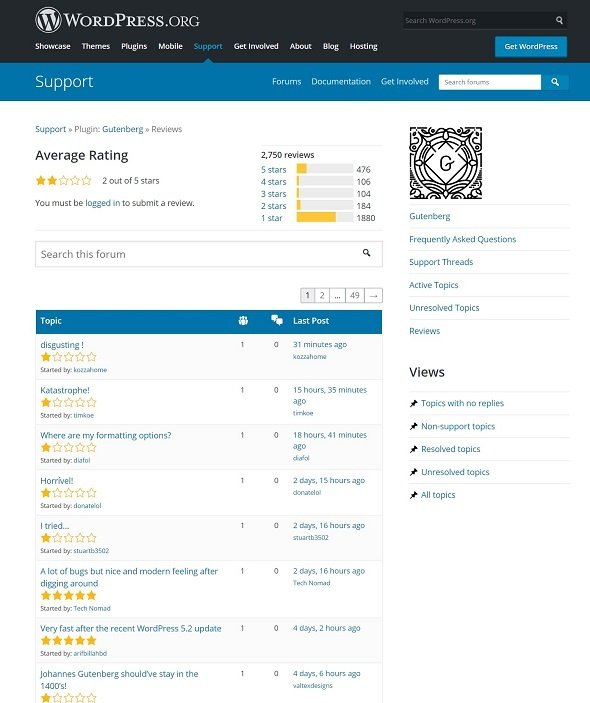
Task: Open the Showcase menu item
Action: tap(53, 46)
